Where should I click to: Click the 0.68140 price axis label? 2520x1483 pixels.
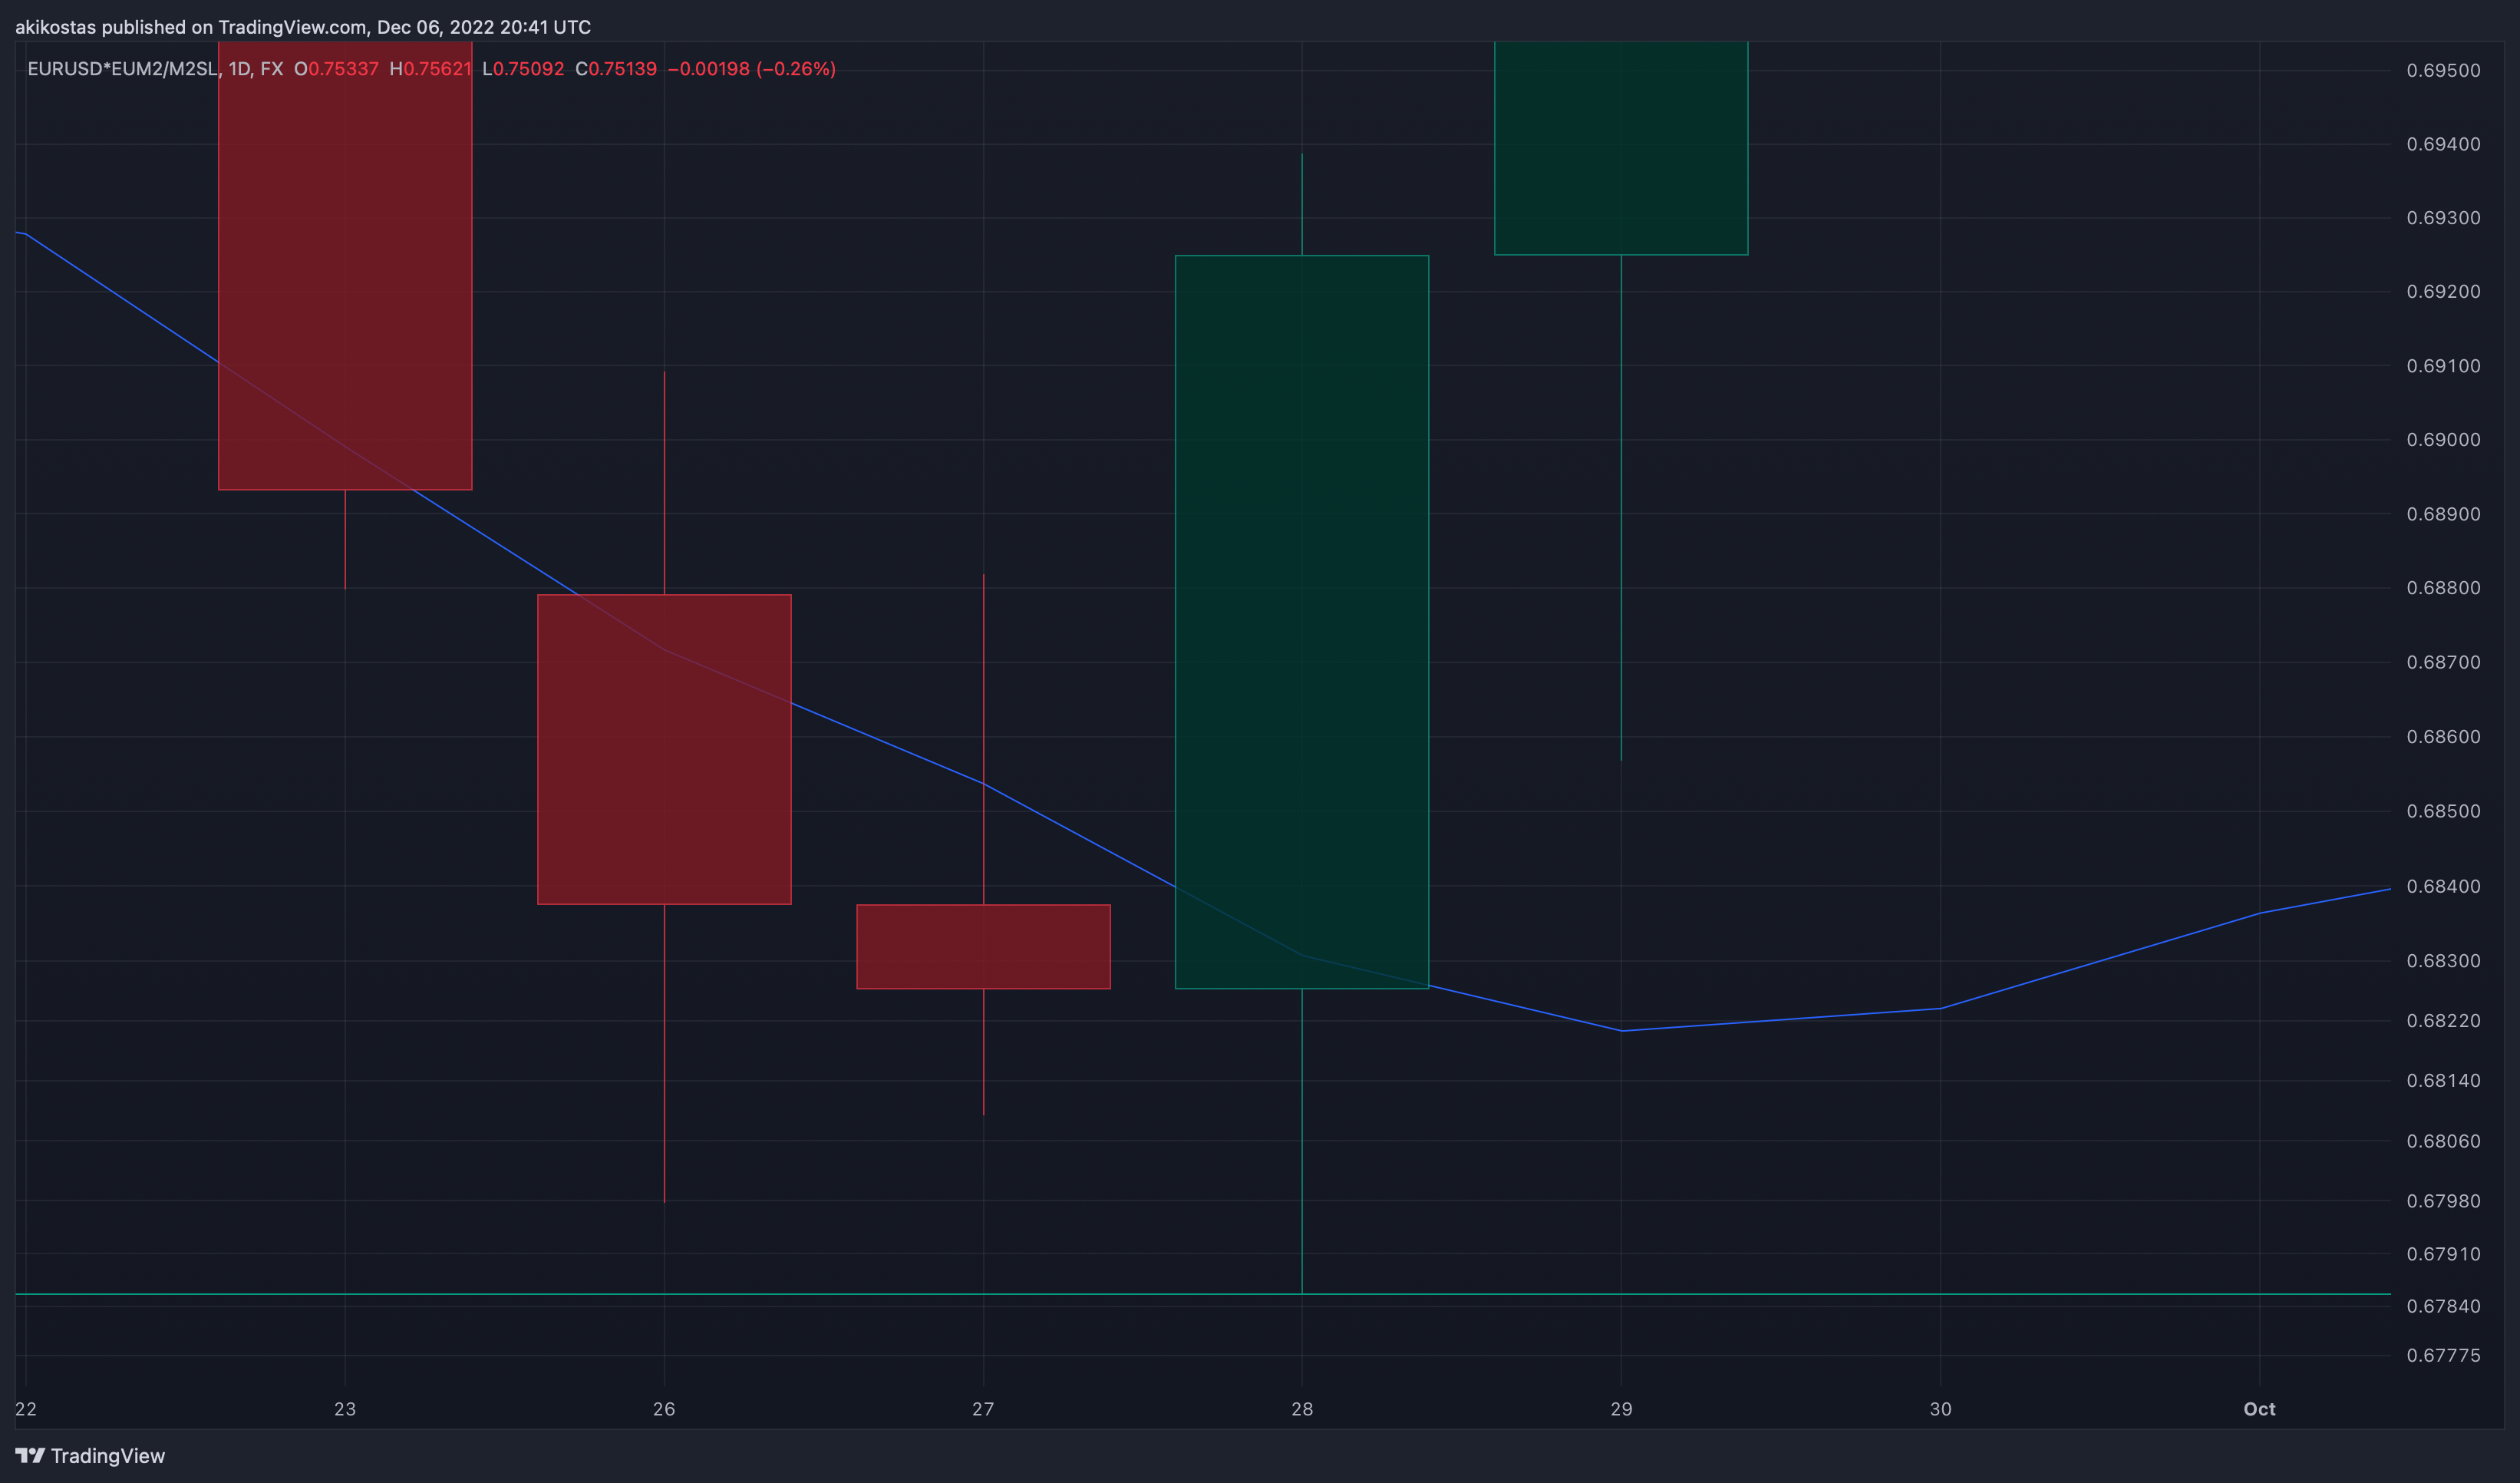click(x=2443, y=1081)
